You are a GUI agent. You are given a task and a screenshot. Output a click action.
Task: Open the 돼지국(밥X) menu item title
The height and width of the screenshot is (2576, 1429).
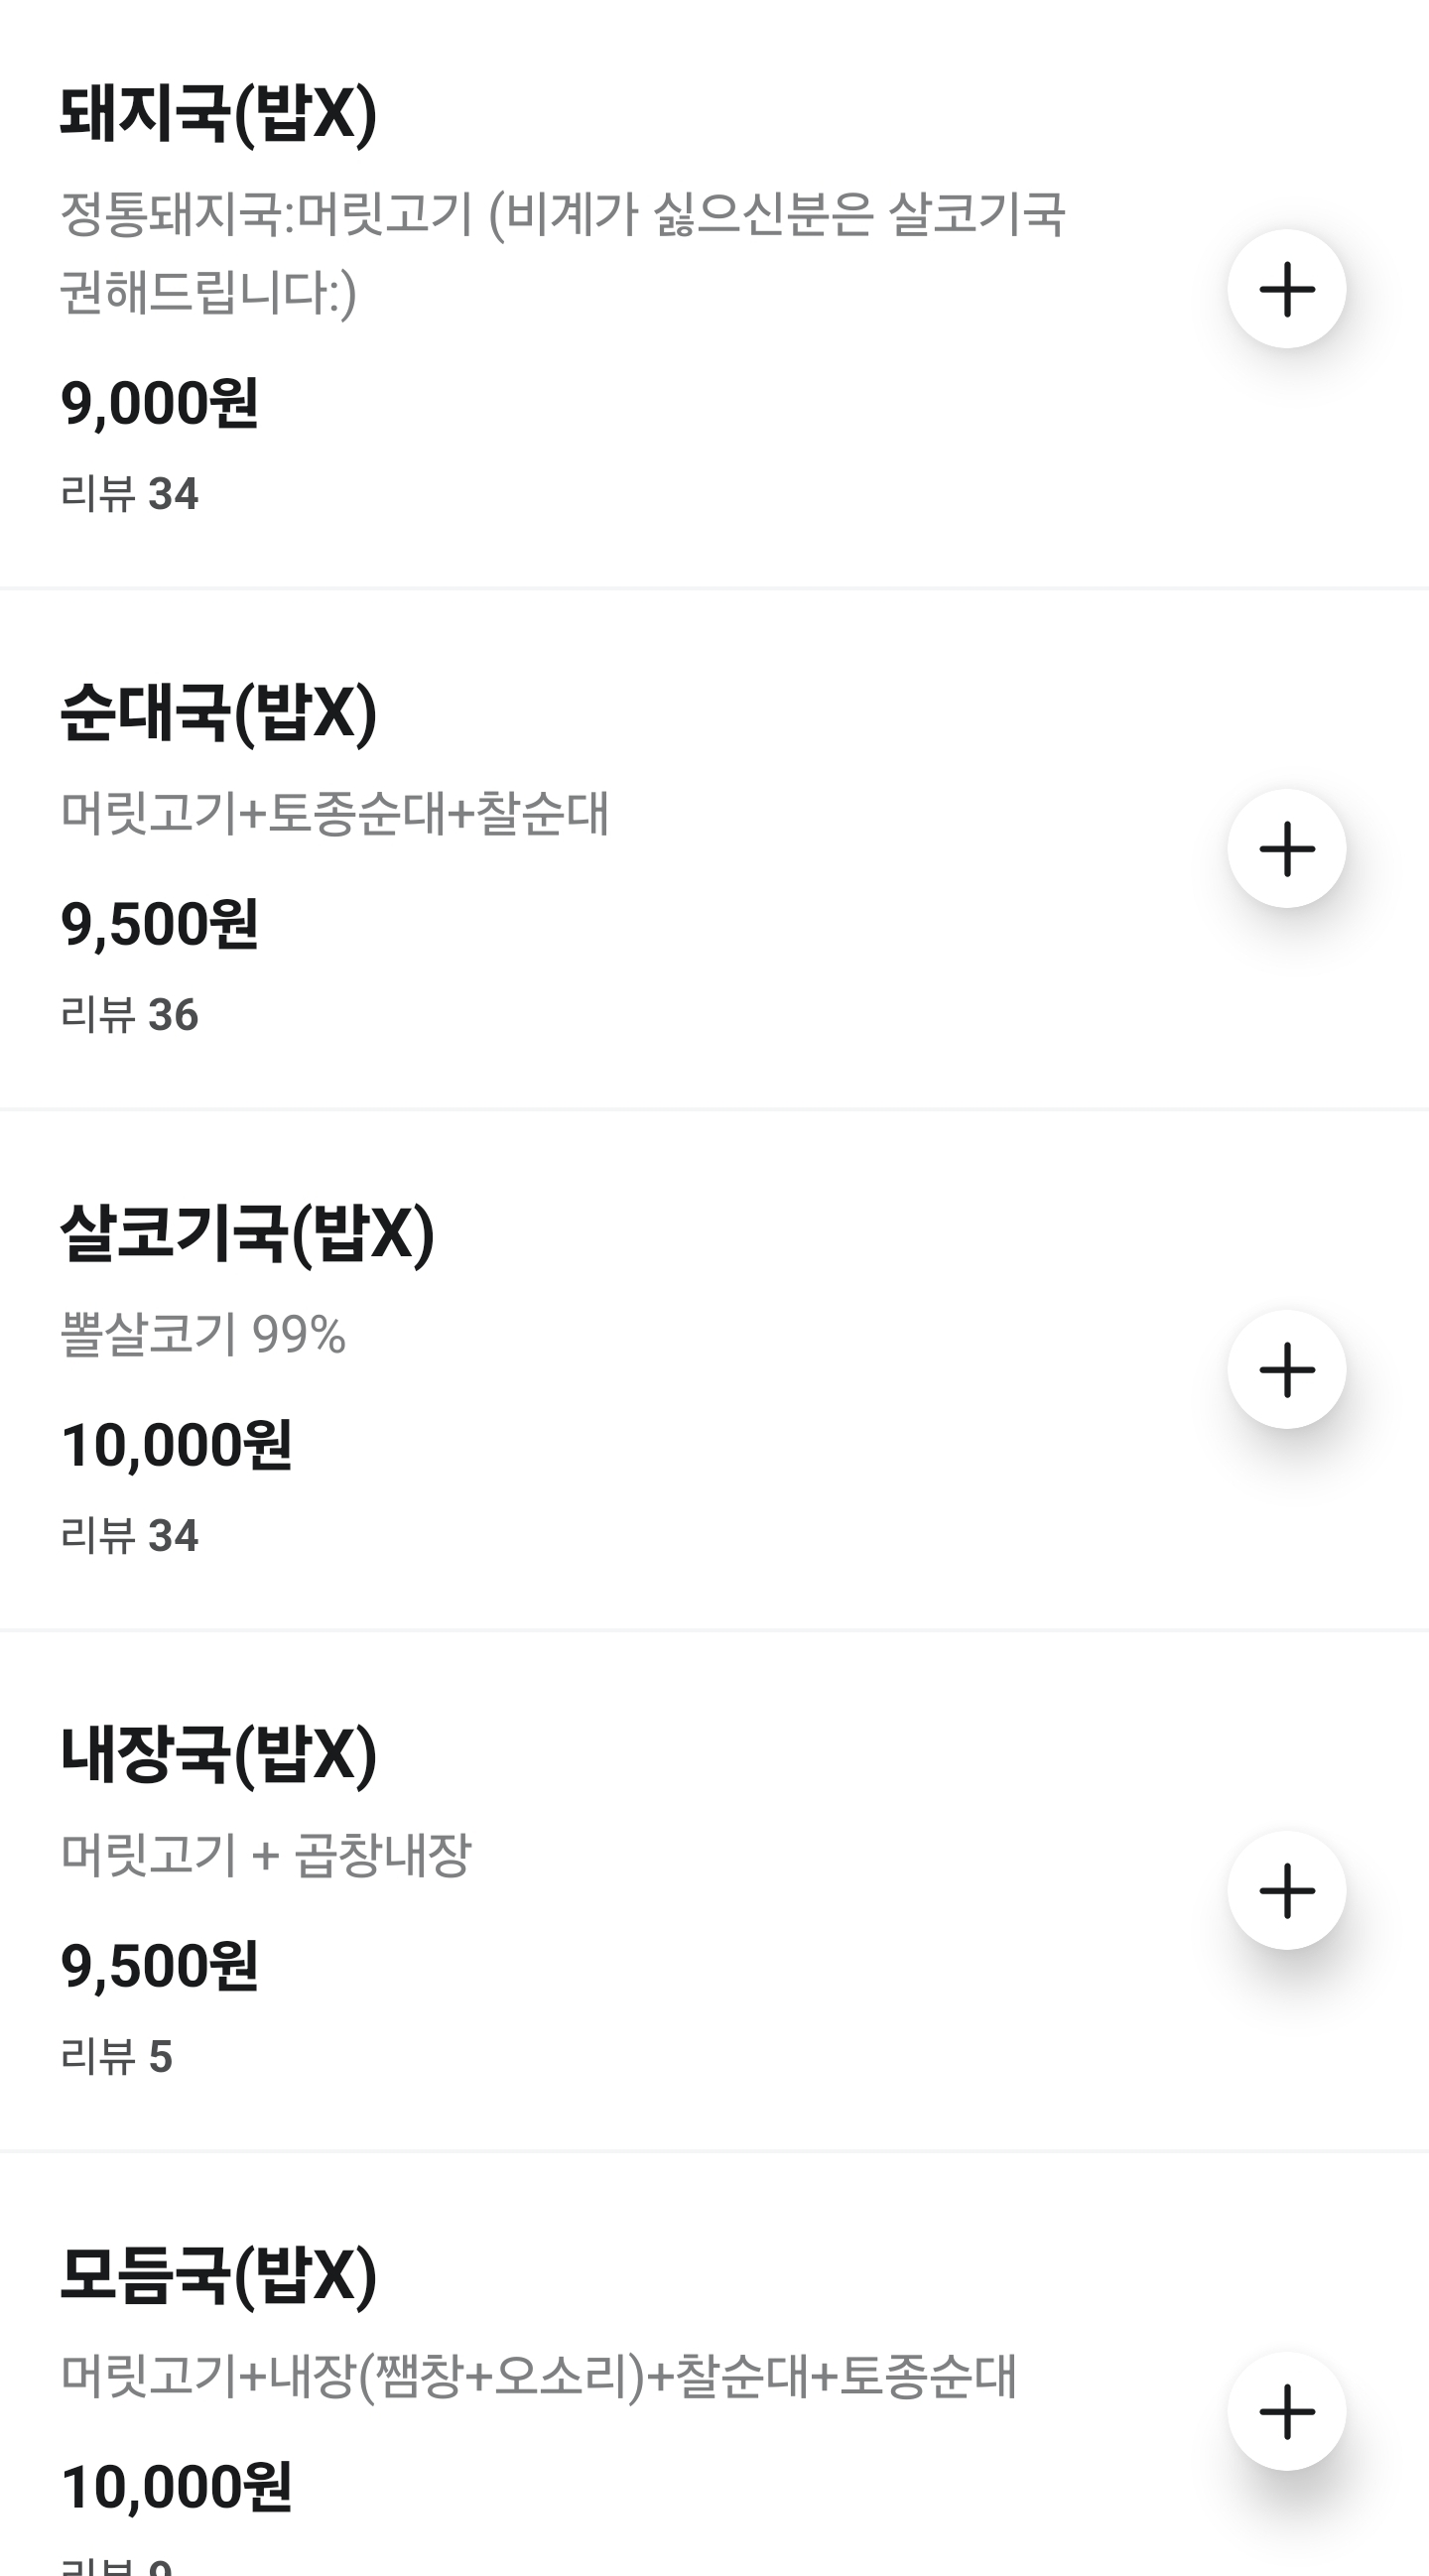coord(218,113)
